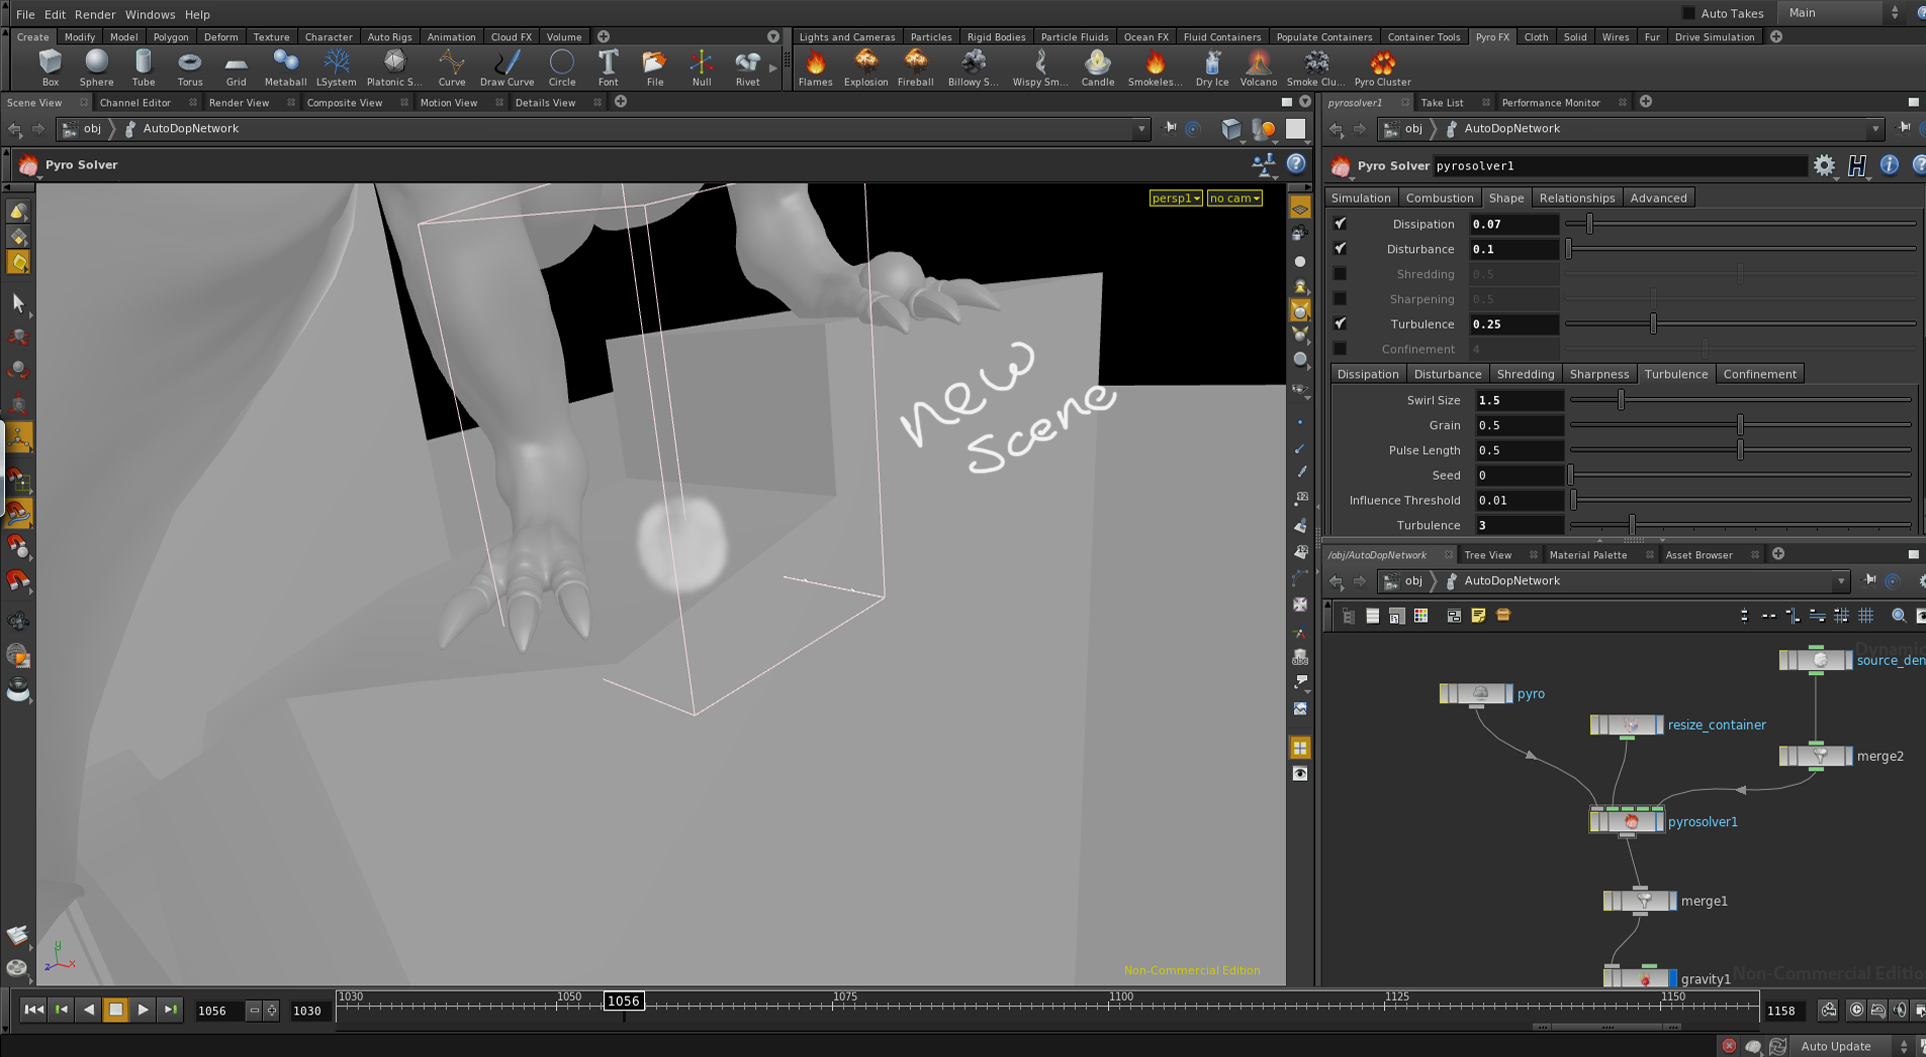The width and height of the screenshot is (1926, 1057).
Task: Open the Confinement sub-tab
Action: coord(1759,374)
